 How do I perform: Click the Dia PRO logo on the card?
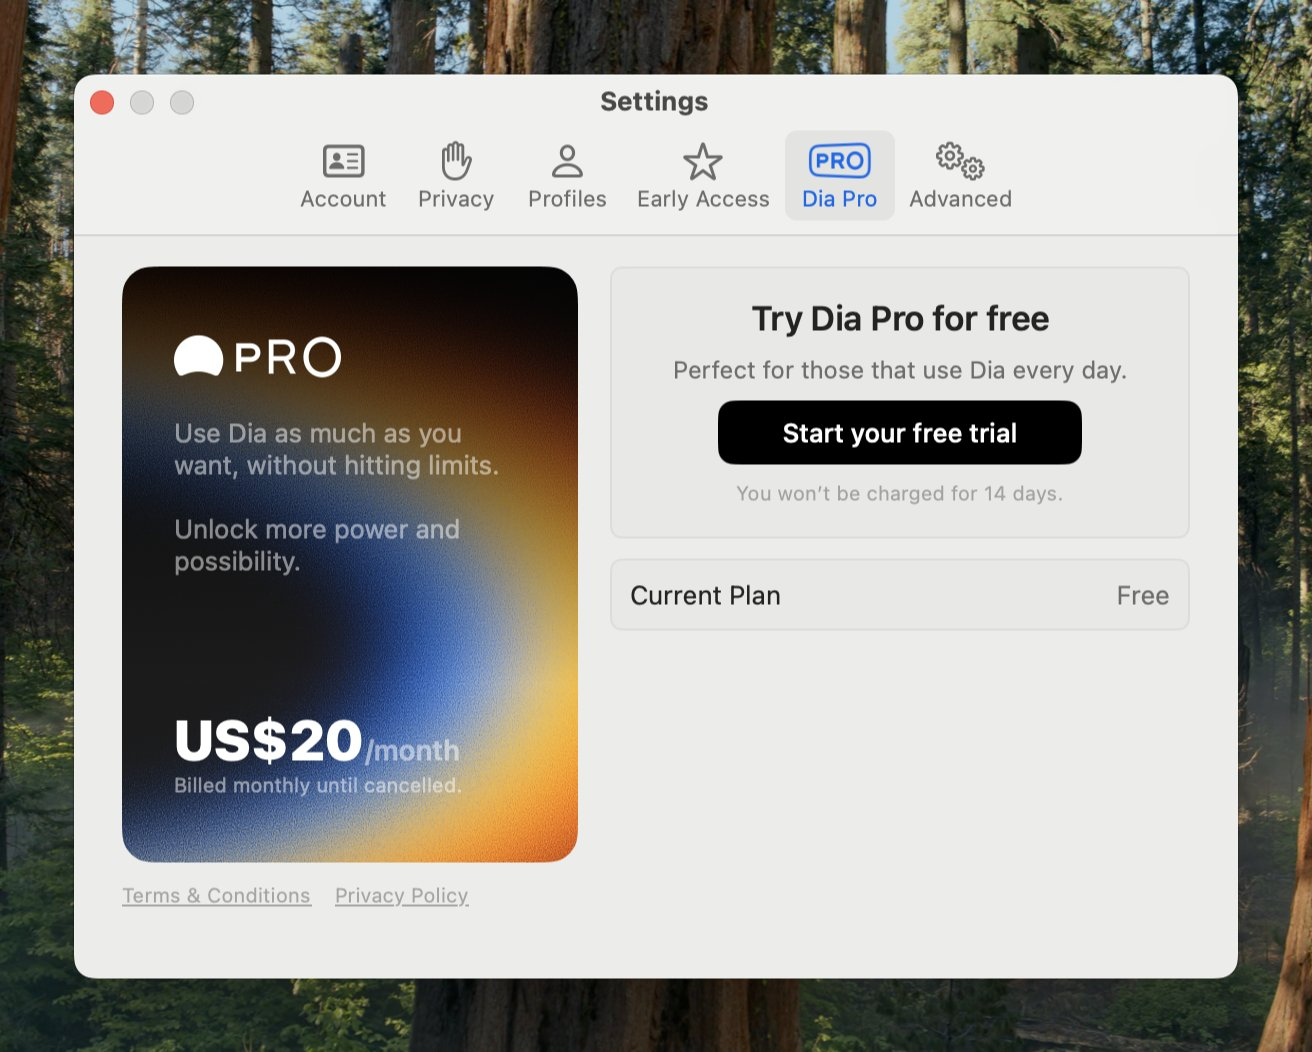point(258,357)
